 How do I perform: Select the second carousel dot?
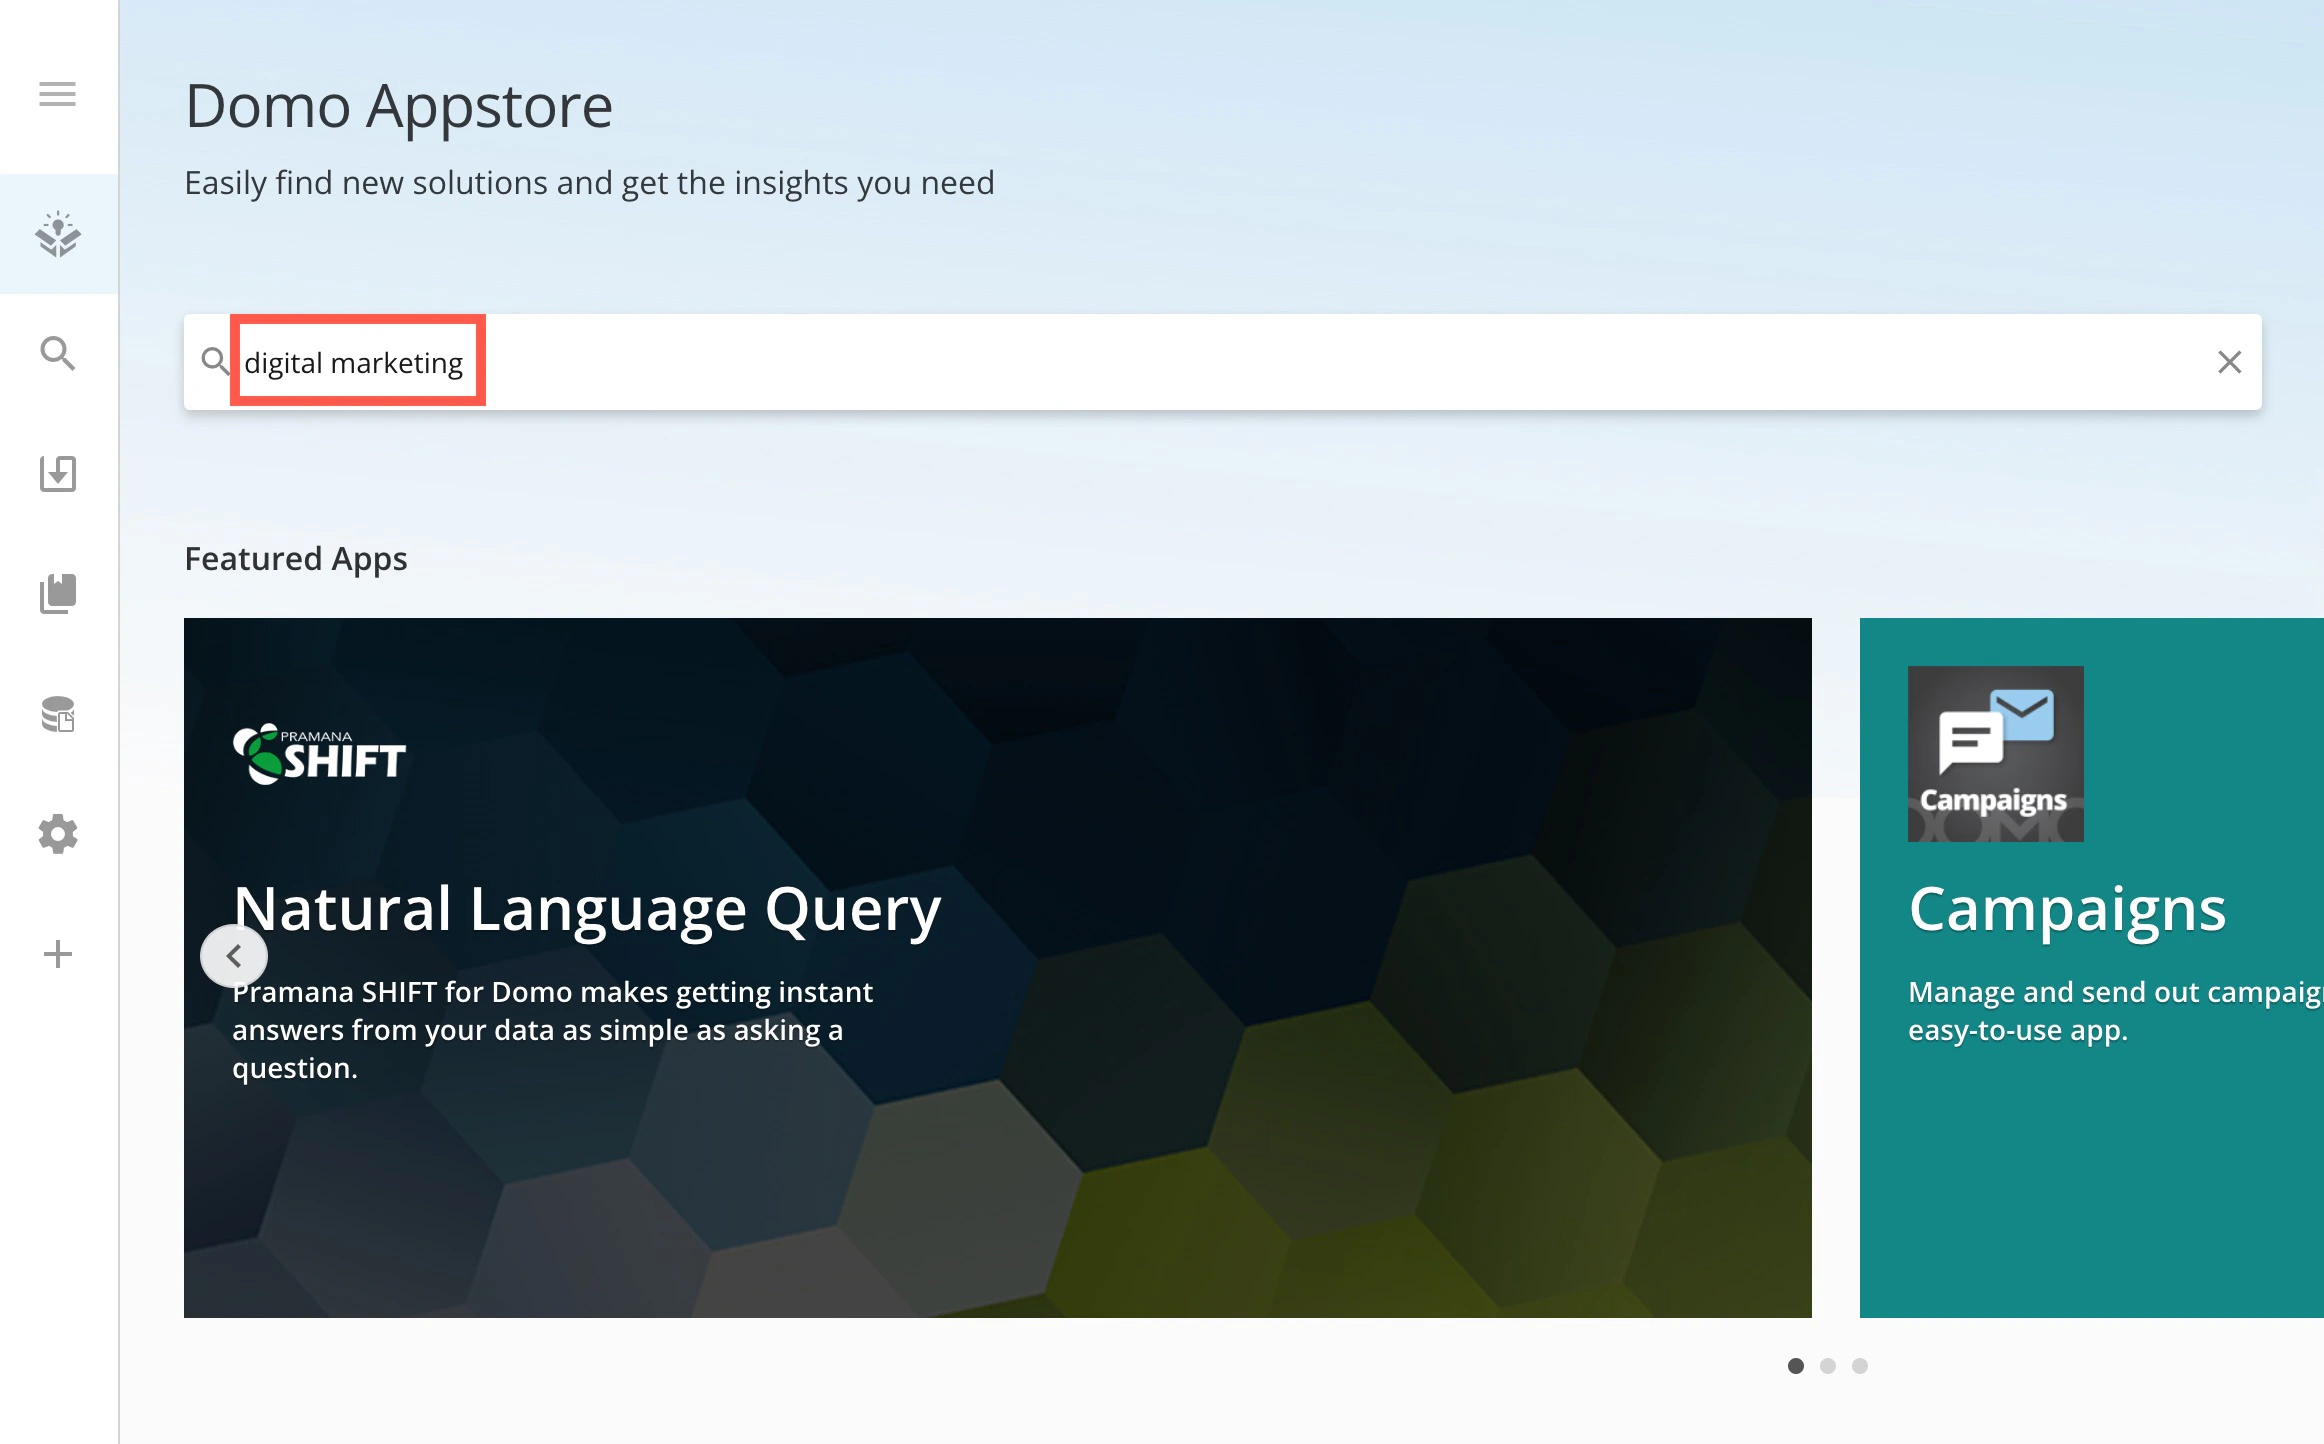pos(1828,1366)
